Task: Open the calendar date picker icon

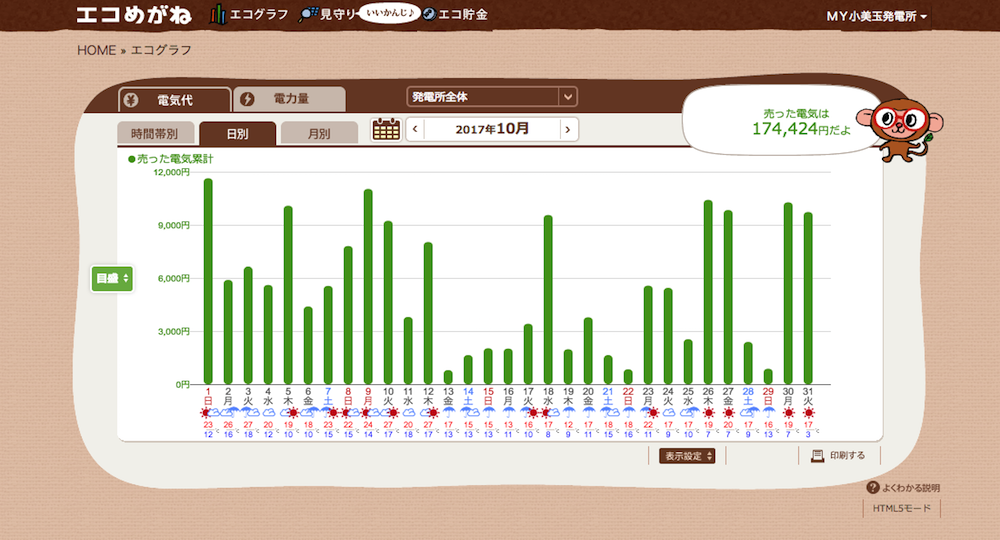Action: tap(386, 130)
